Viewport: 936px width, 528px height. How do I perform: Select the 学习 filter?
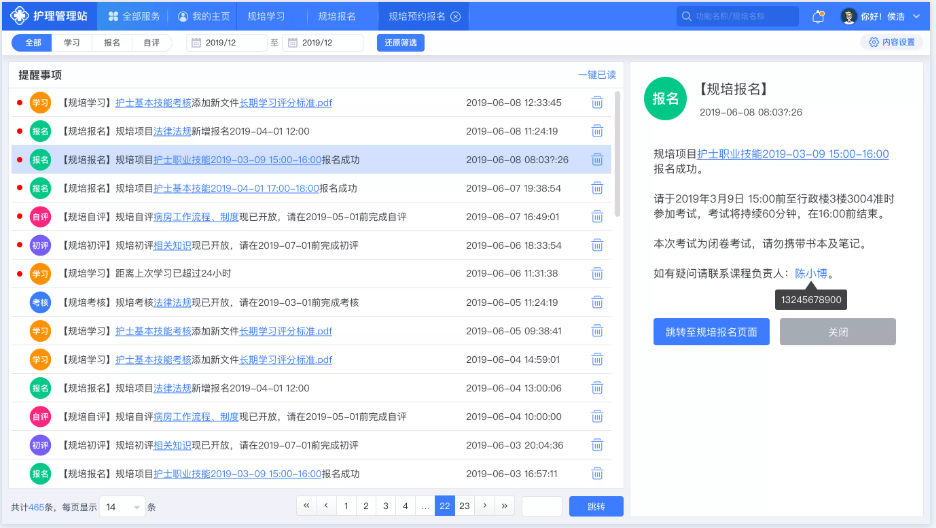pos(72,43)
